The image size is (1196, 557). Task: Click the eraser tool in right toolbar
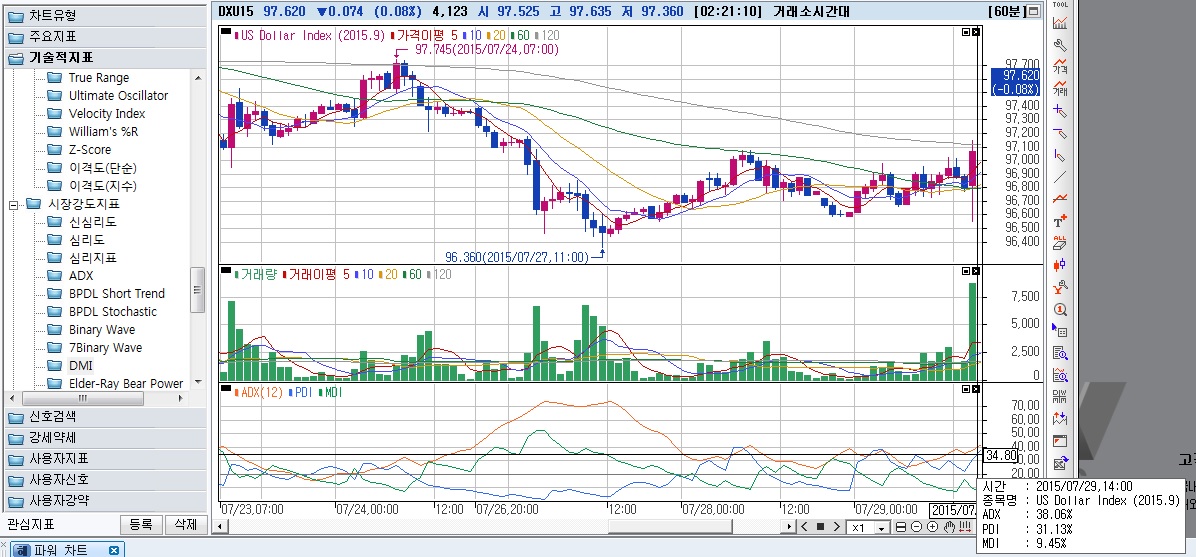pos(1060,242)
